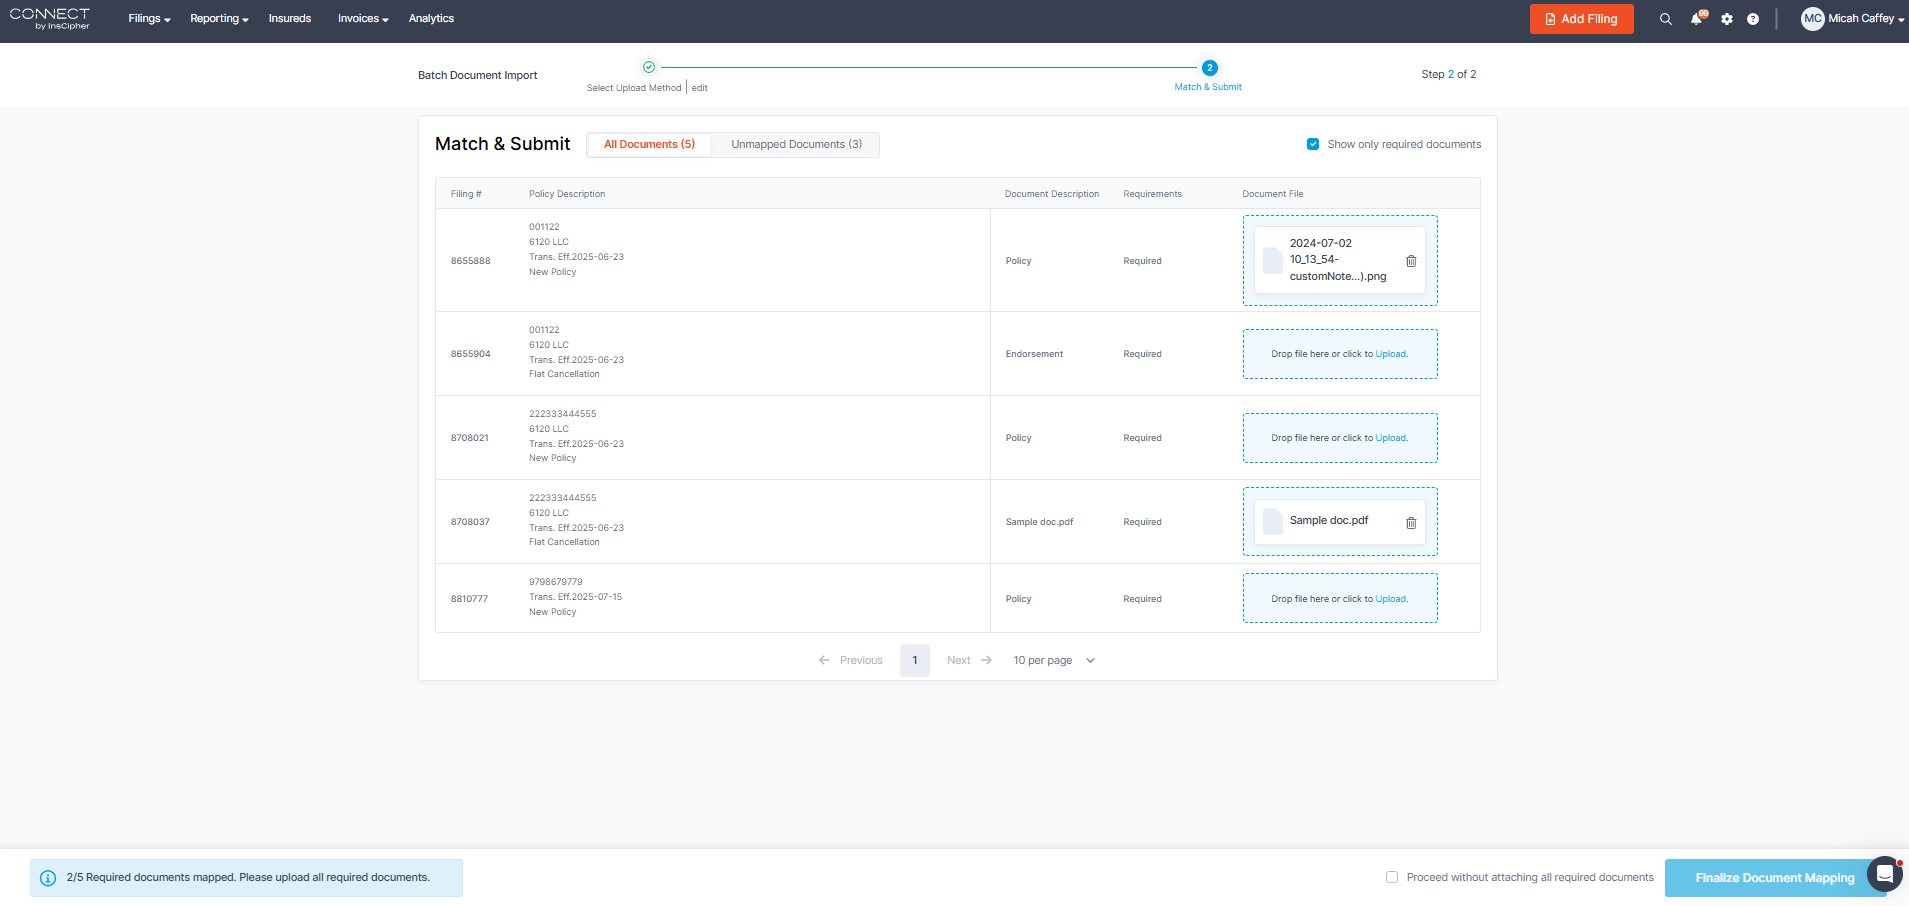Viewport: 1909px width, 906px height.
Task: Select page 1 in pagination
Action: click(915, 660)
